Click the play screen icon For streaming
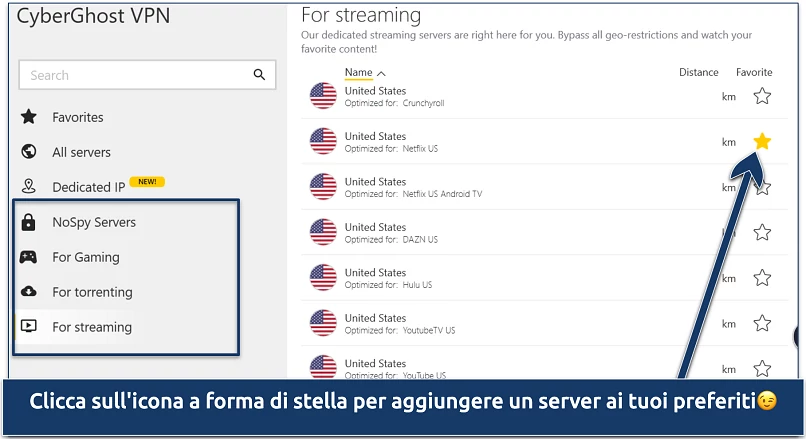Viewport: 806px width, 439px height. (28, 326)
